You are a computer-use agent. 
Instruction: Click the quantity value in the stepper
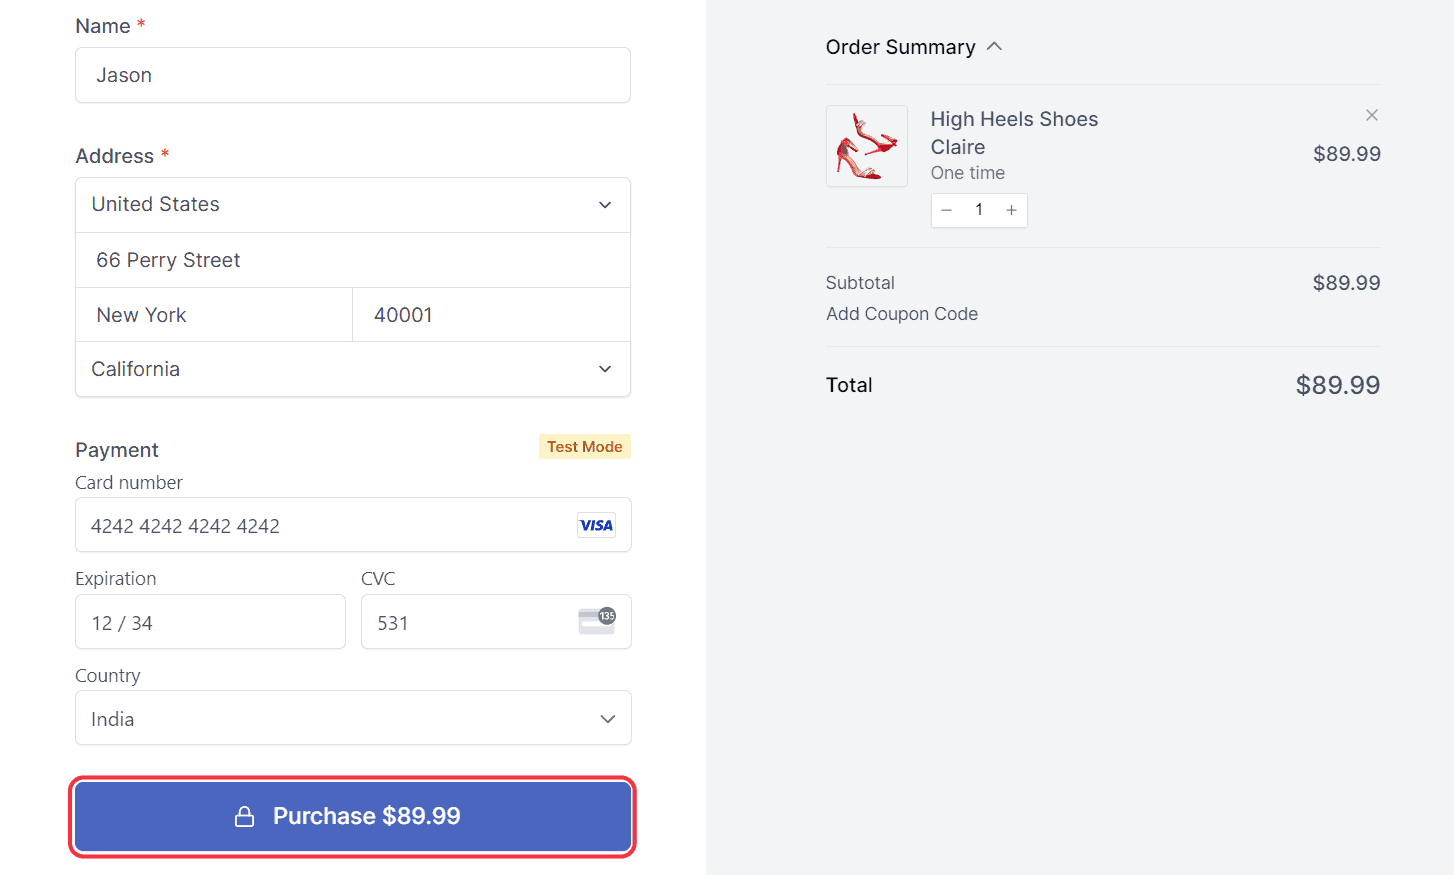point(979,210)
